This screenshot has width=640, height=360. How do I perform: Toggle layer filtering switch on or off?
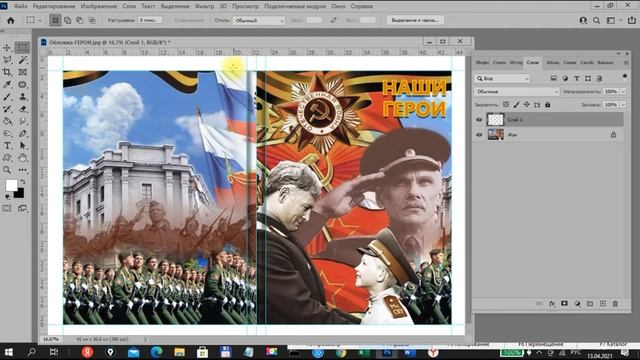click(x=624, y=77)
